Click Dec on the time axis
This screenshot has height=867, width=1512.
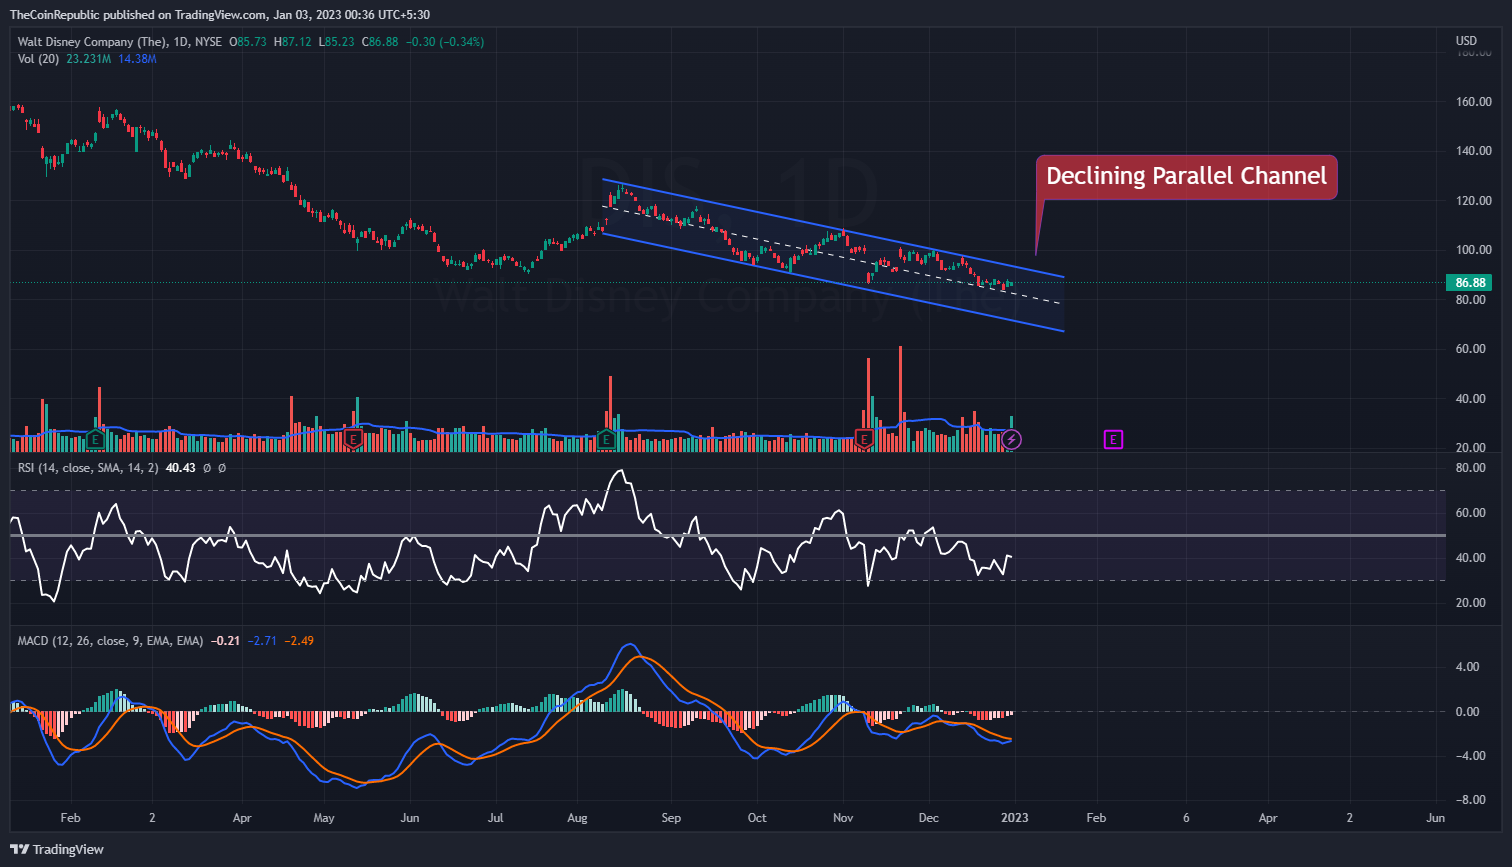(929, 818)
